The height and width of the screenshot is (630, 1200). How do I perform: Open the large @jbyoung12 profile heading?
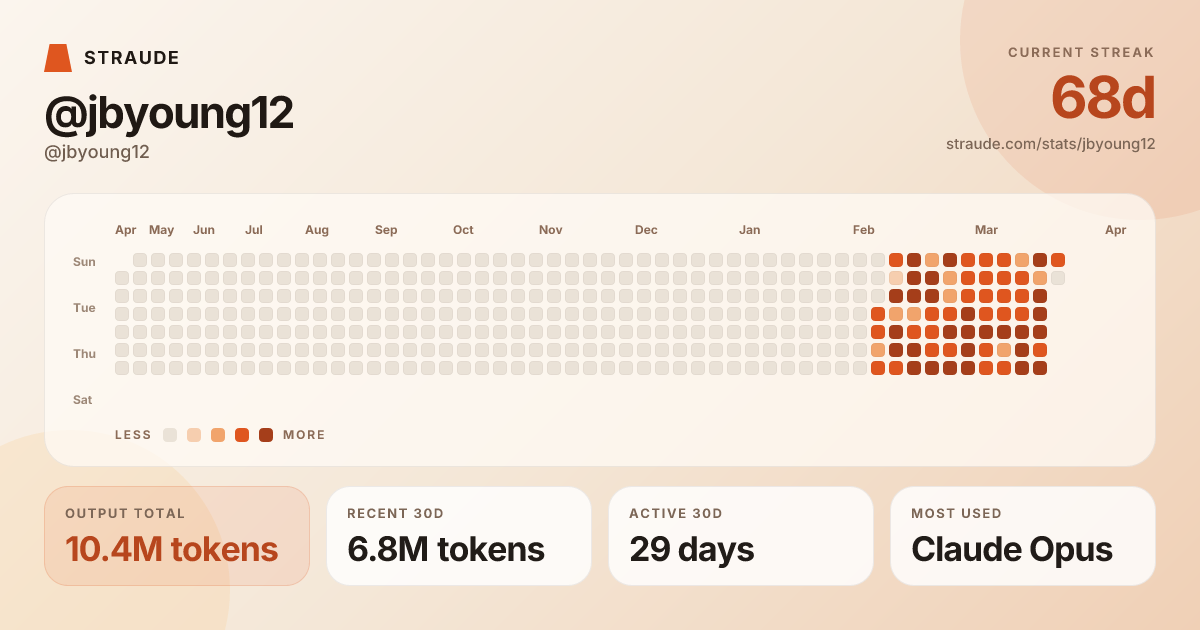[169, 114]
